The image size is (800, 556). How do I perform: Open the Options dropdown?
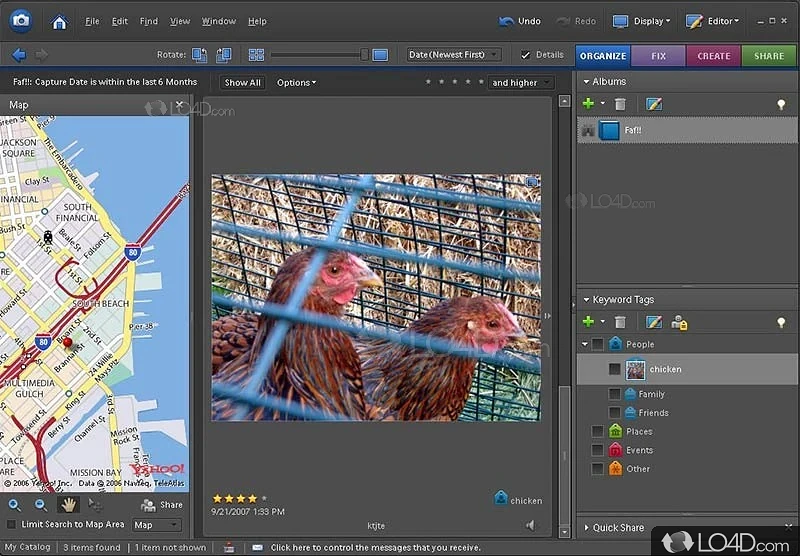point(296,83)
